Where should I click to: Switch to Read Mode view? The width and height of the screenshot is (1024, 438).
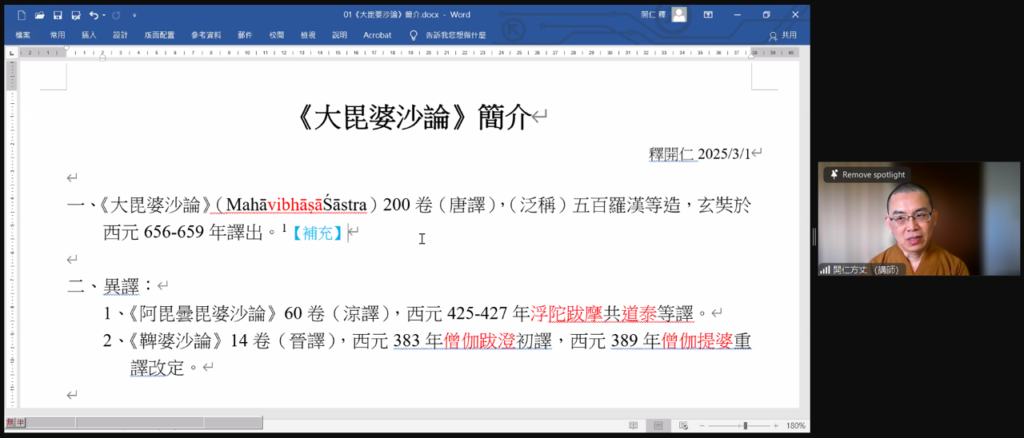633,425
